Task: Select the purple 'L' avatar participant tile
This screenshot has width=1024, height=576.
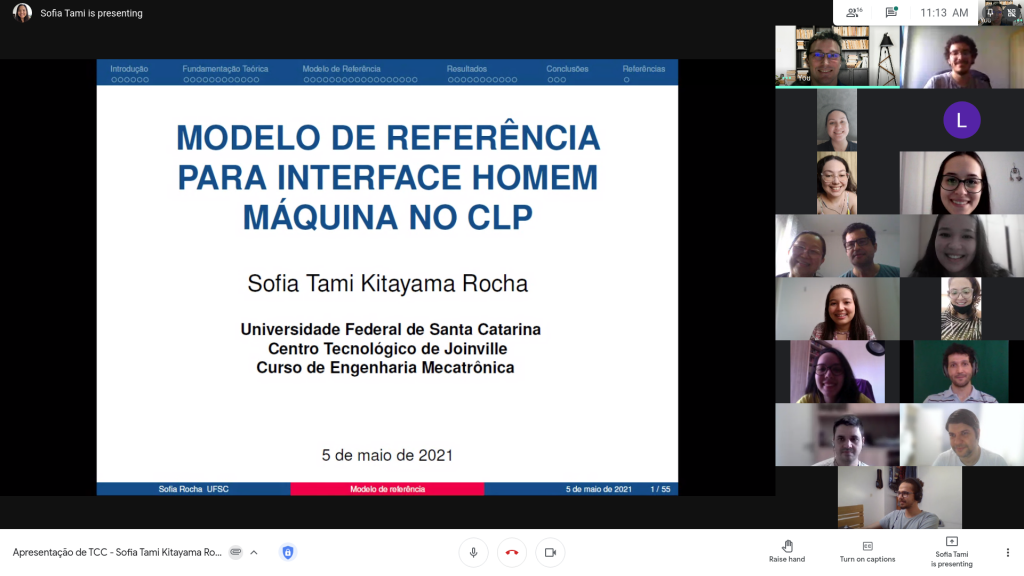Action: [x=961, y=120]
